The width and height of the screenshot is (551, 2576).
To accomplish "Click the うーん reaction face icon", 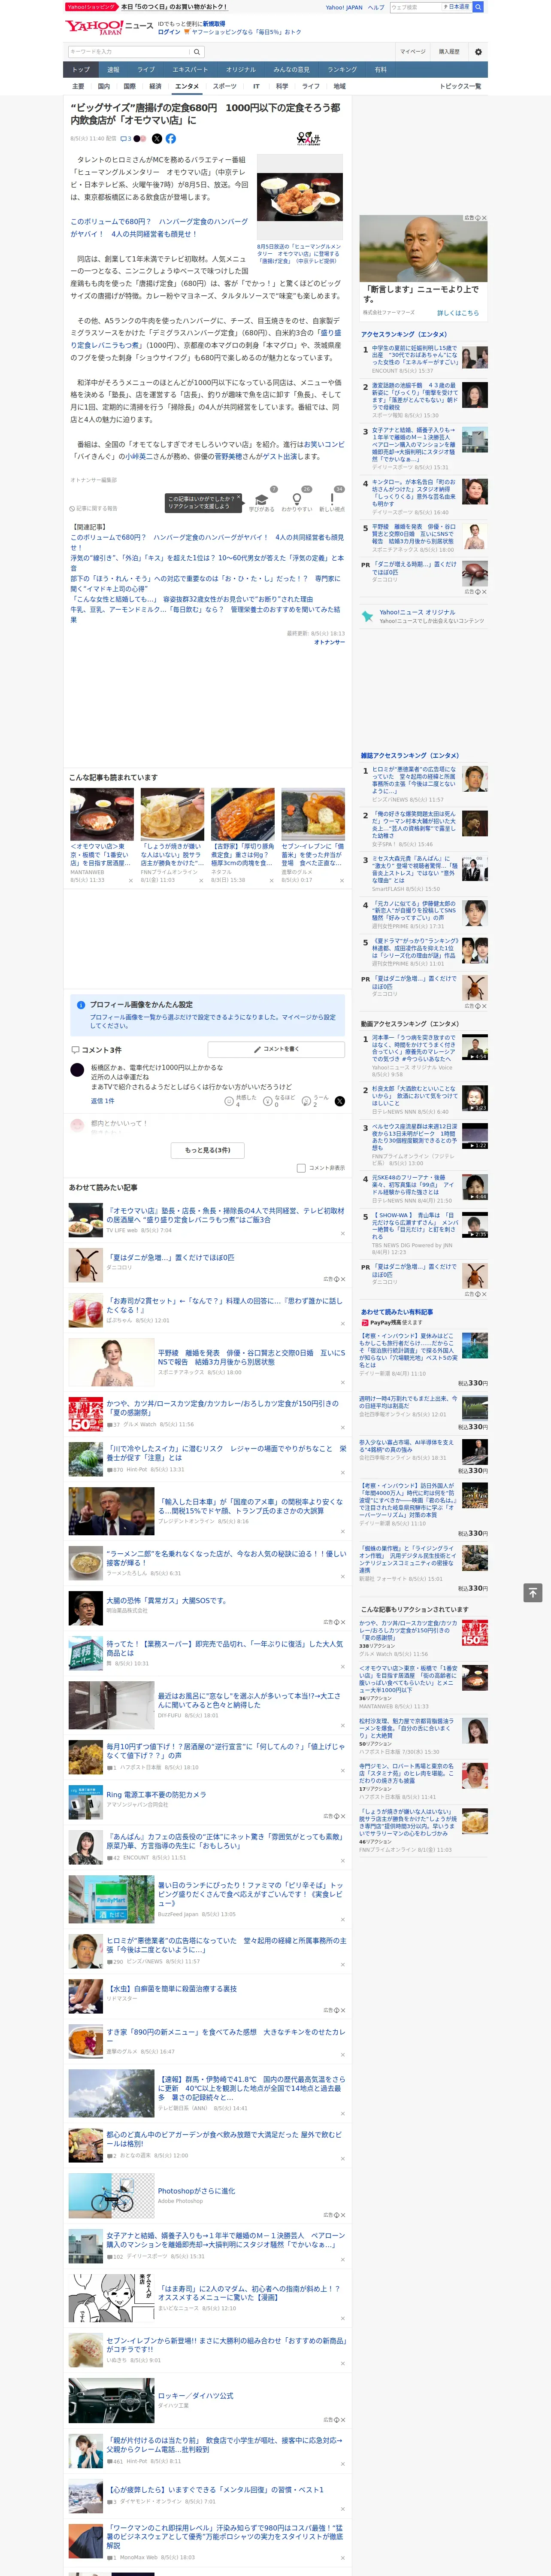I will (306, 1100).
